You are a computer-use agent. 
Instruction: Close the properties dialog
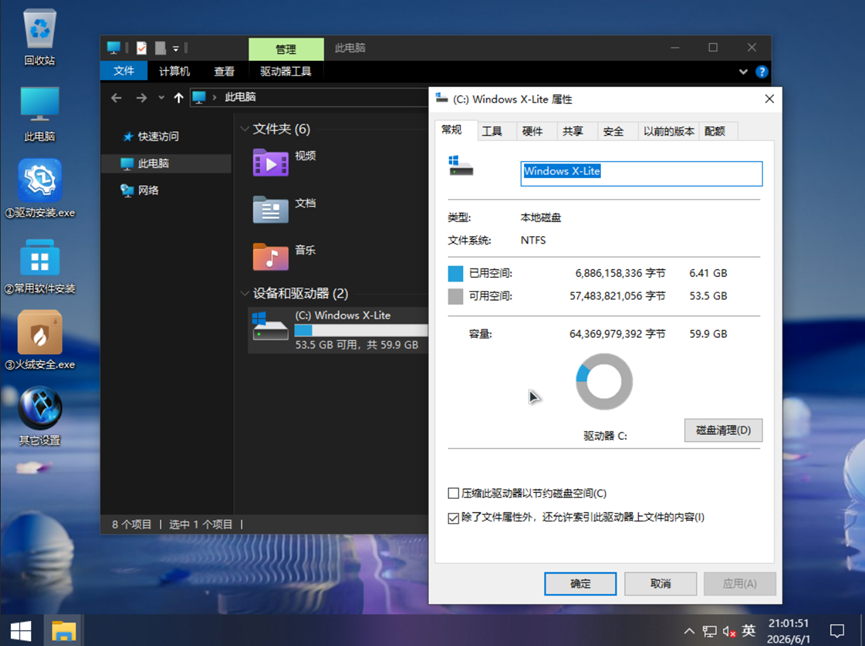pyautogui.click(x=769, y=99)
